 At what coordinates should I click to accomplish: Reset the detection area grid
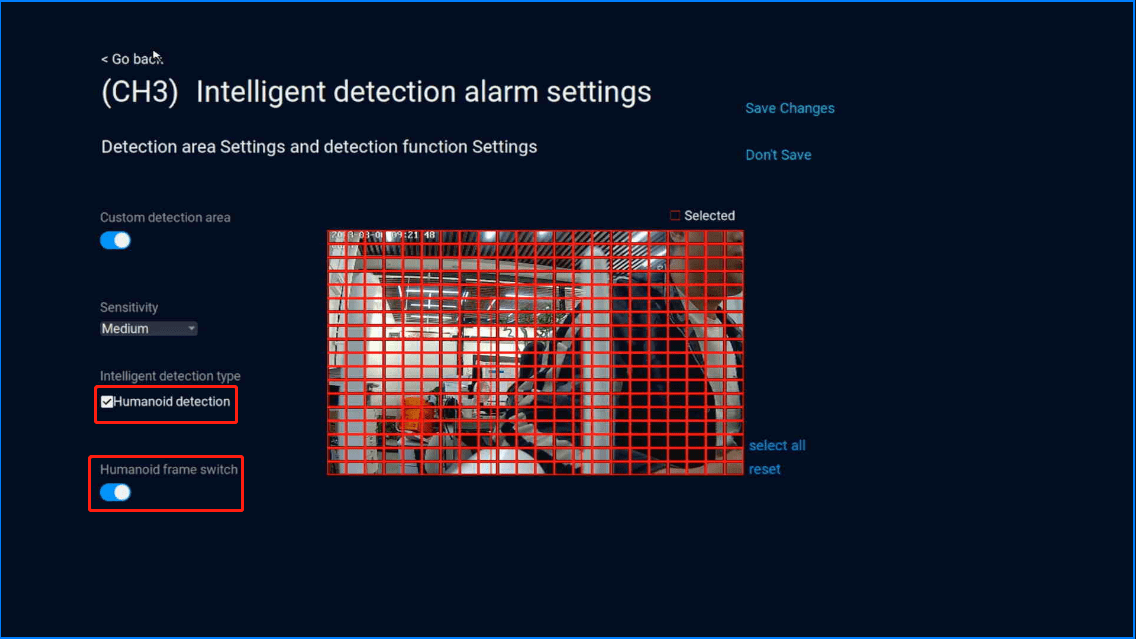pos(764,469)
